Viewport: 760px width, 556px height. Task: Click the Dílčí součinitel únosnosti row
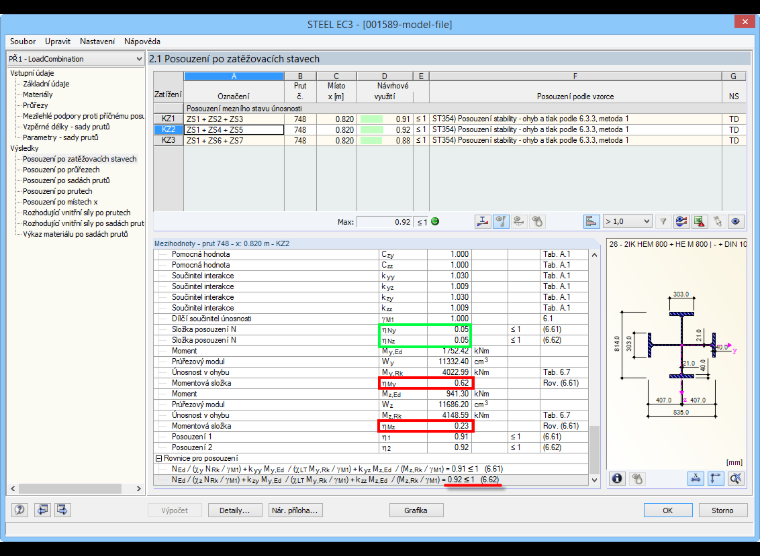pos(371,318)
